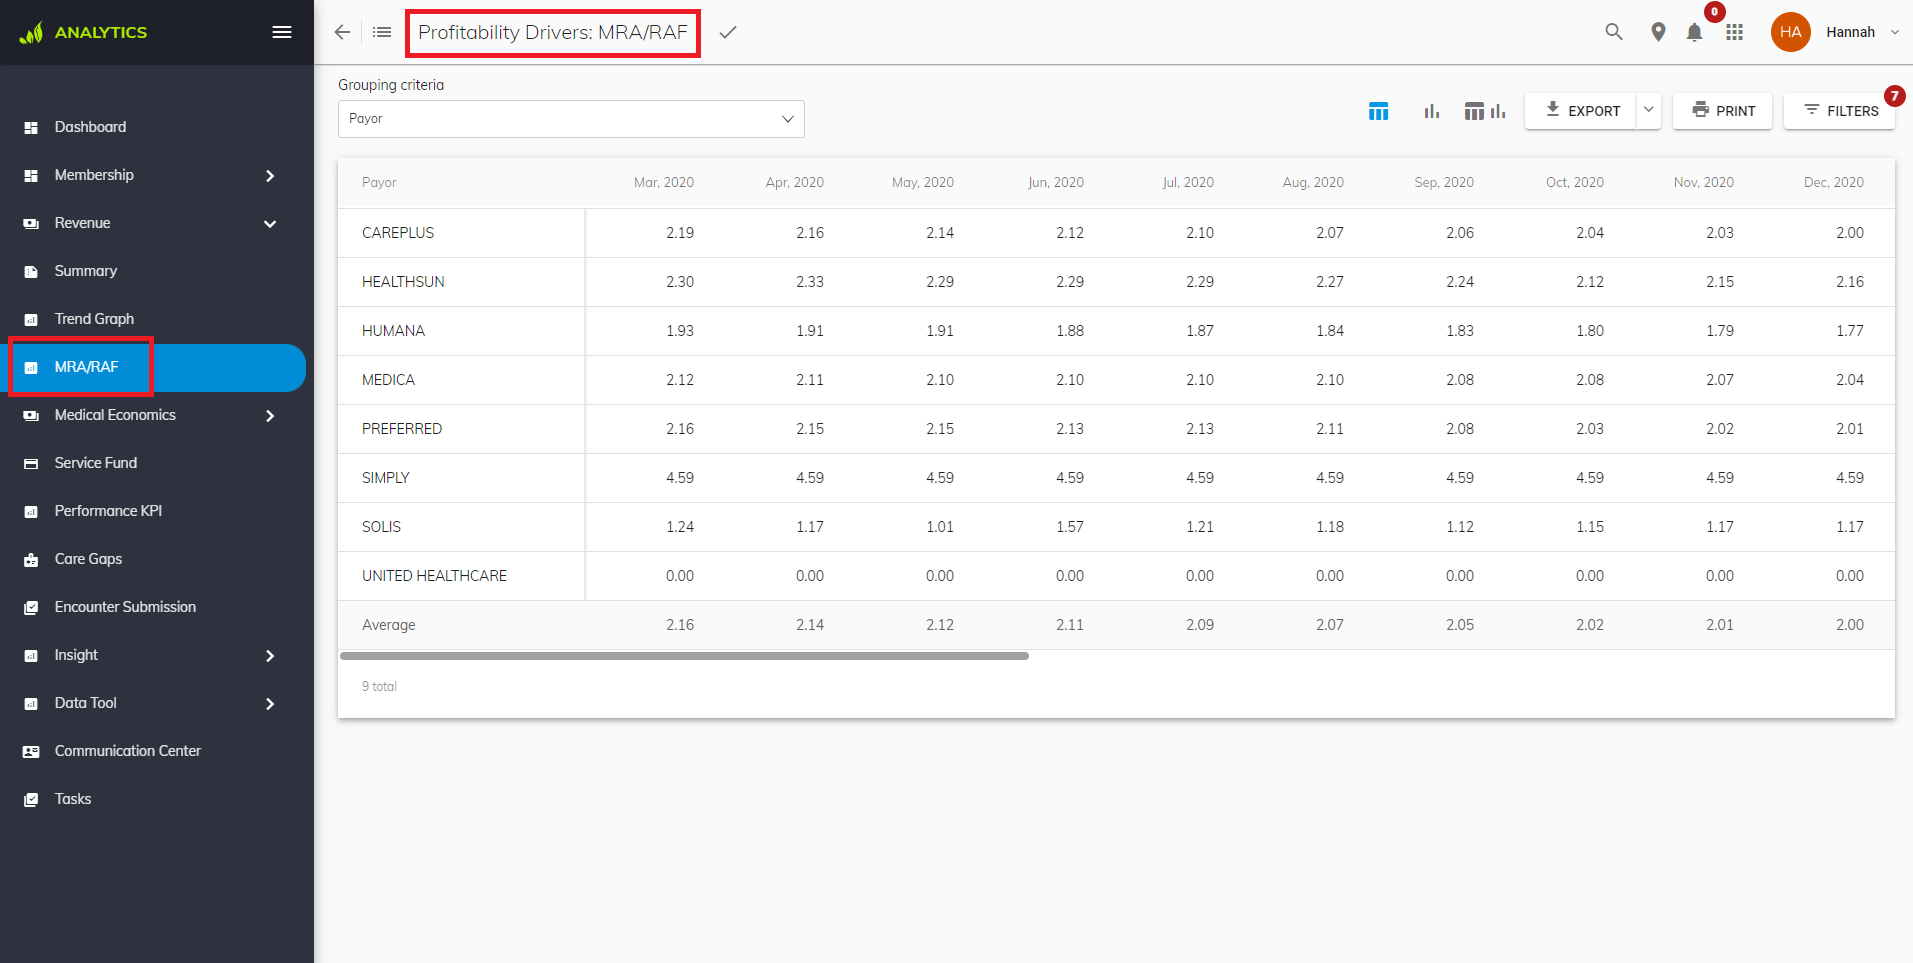1913x963 pixels.
Task: Go back using the arrow icon
Action: [x=342, y=32]
